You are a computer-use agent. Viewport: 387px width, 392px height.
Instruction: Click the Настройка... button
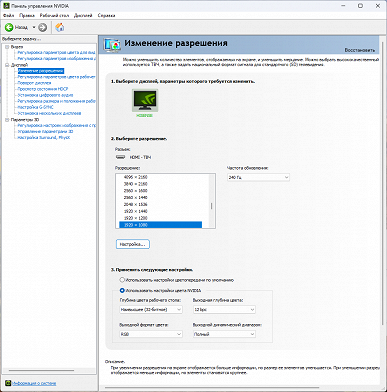(x=133, y=244)
